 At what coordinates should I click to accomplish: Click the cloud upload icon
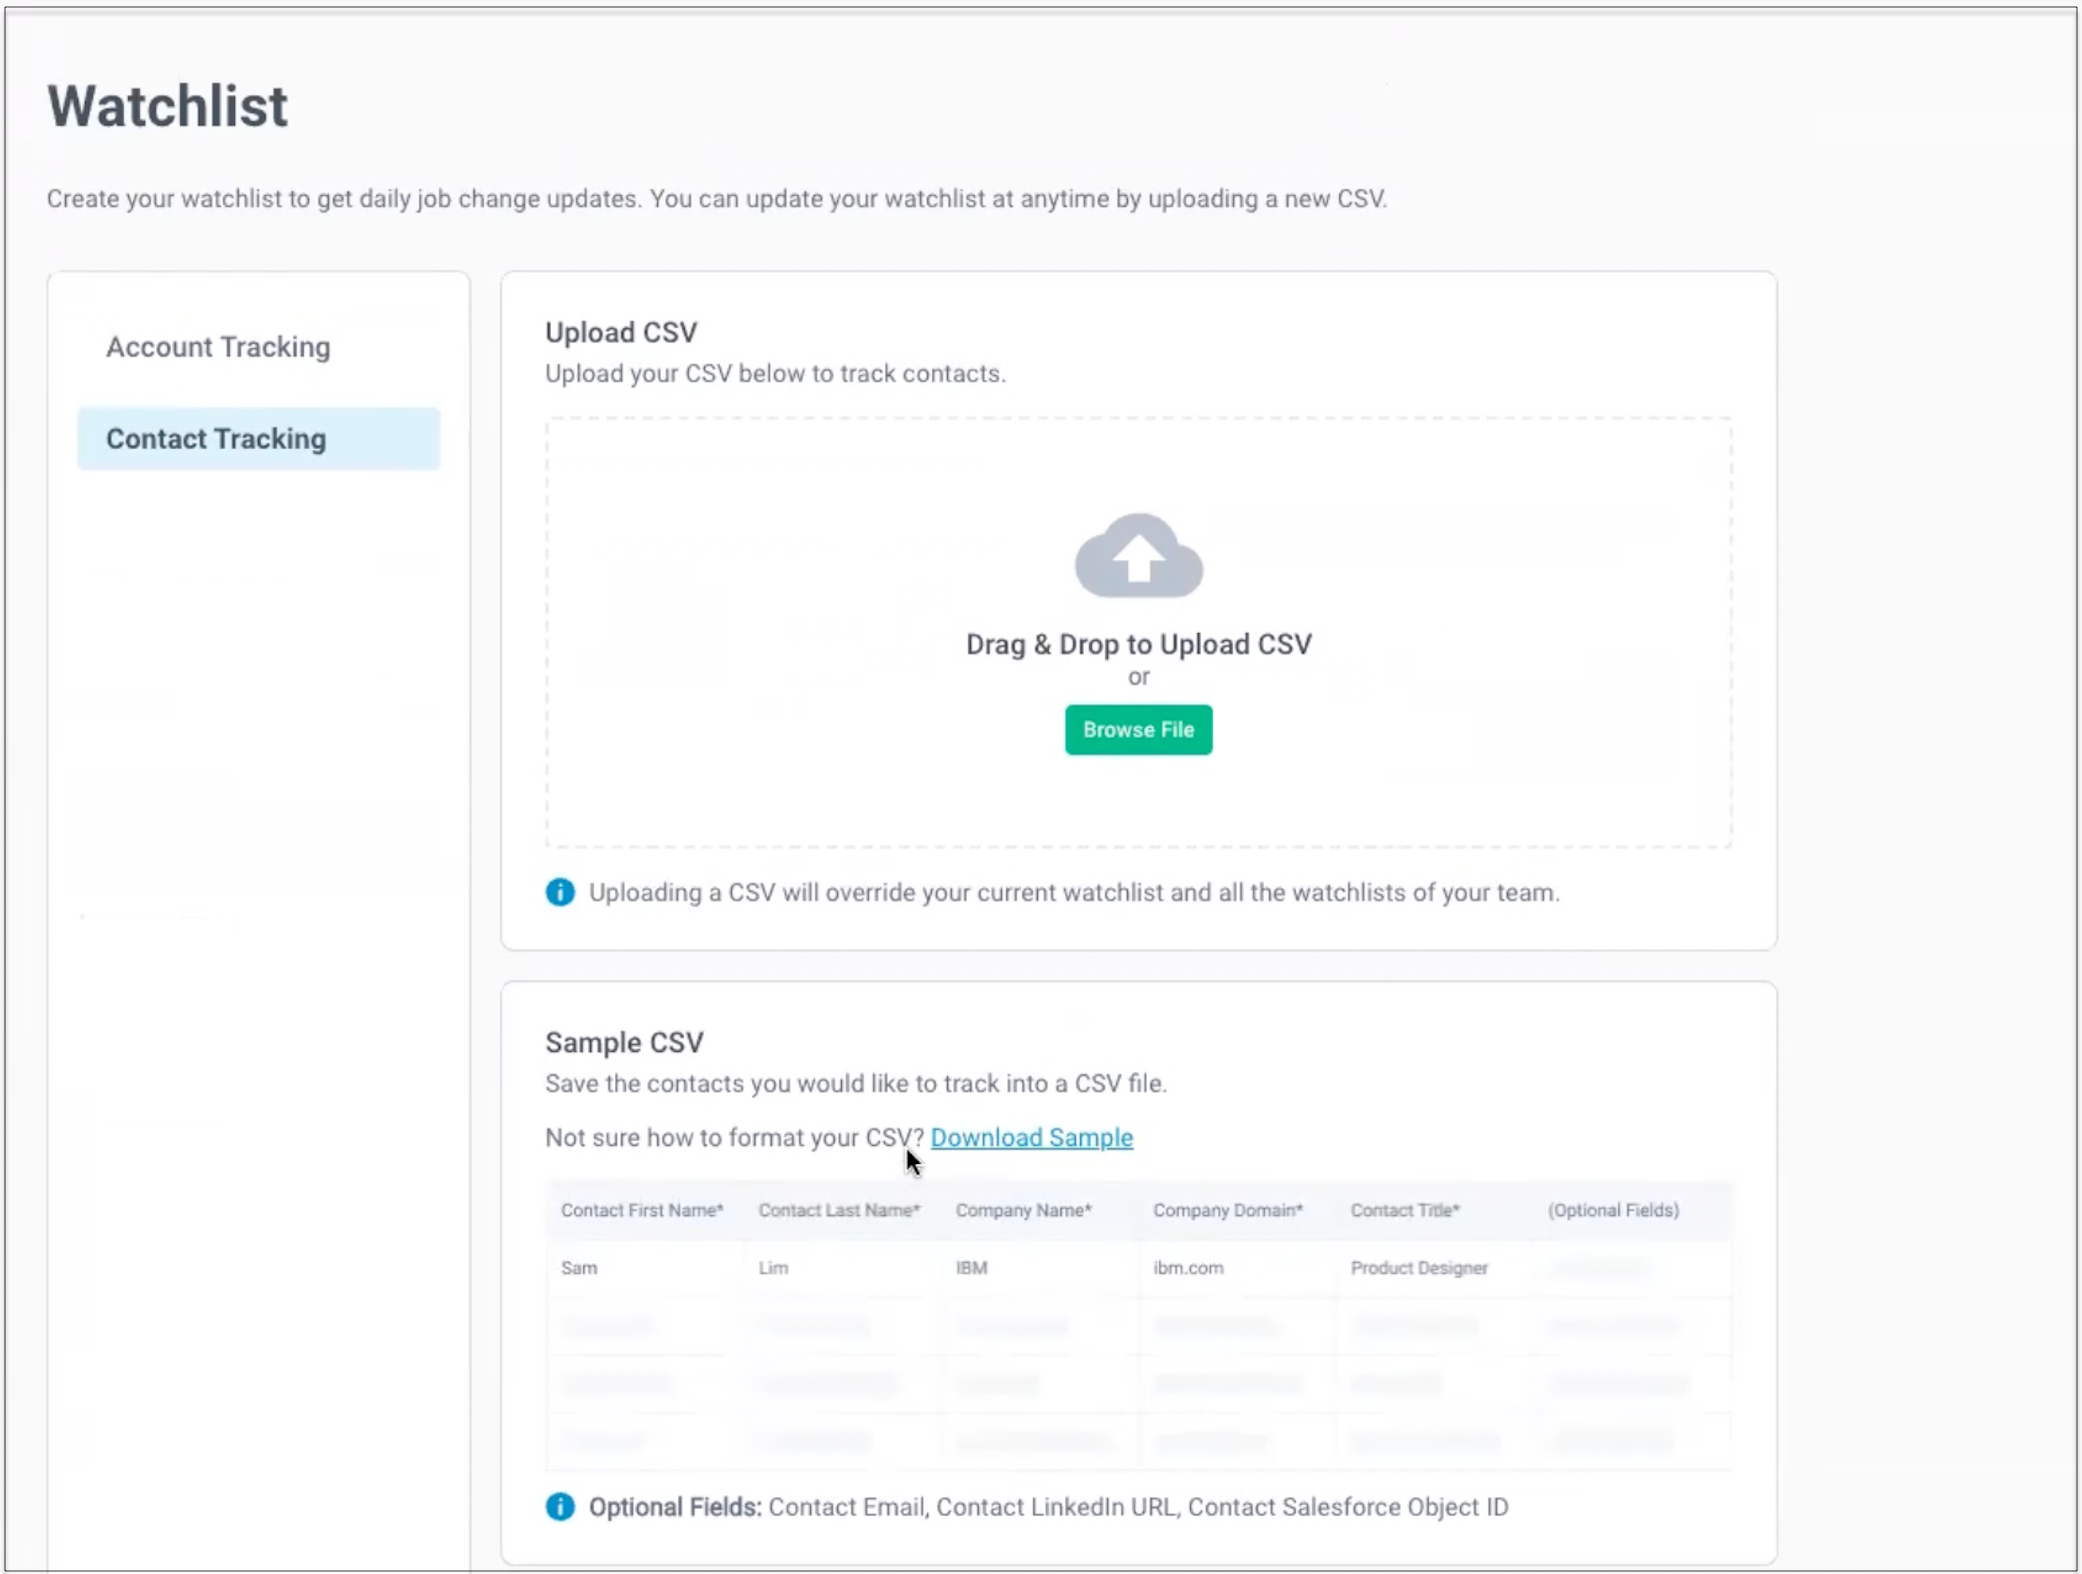(x=1138, y=556)
